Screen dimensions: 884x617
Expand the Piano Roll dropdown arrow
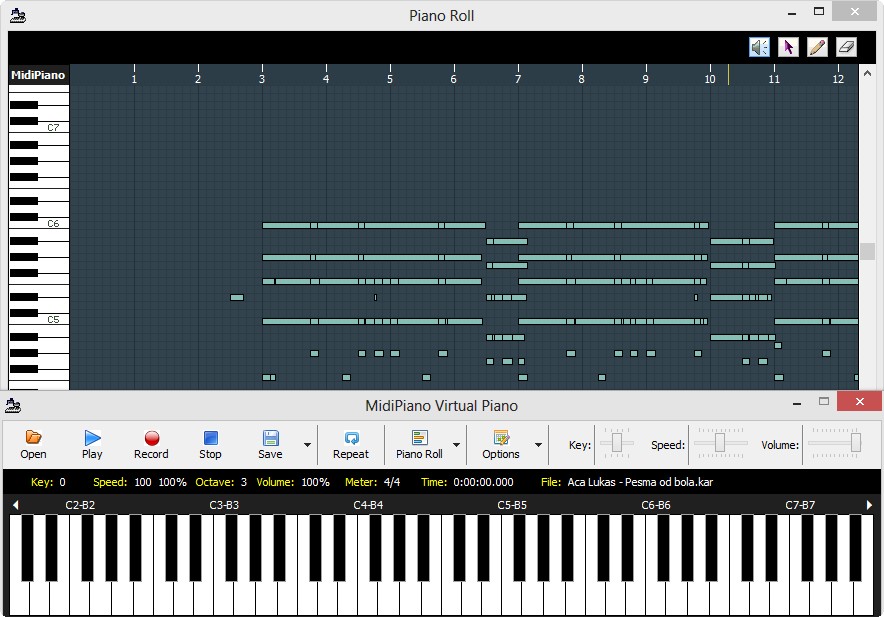pos(456,445)
